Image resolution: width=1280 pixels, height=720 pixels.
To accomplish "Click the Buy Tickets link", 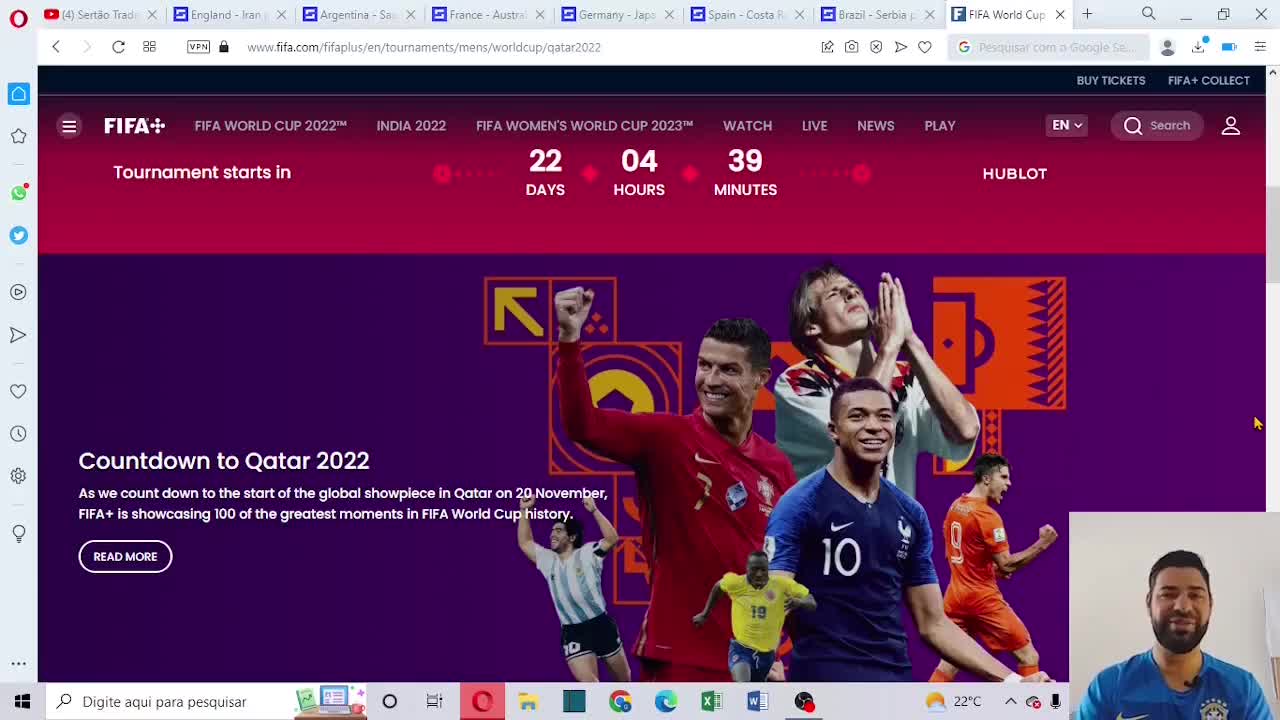I will [1110, 80].
